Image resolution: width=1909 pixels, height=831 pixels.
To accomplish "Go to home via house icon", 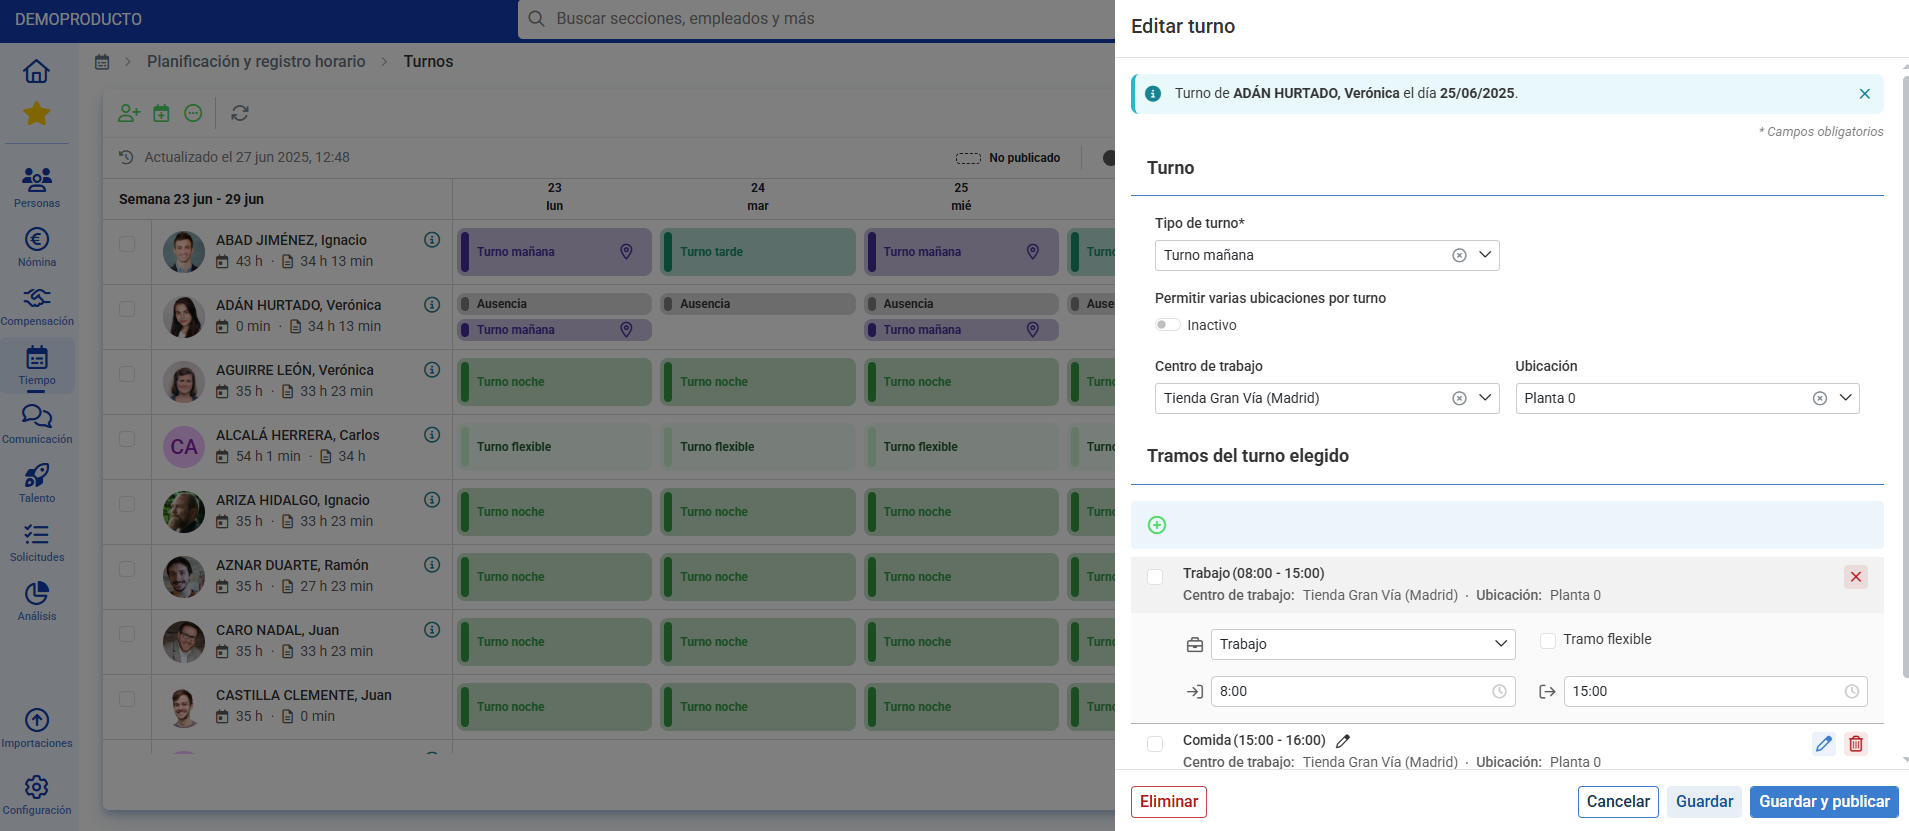I will coord(36,71).
